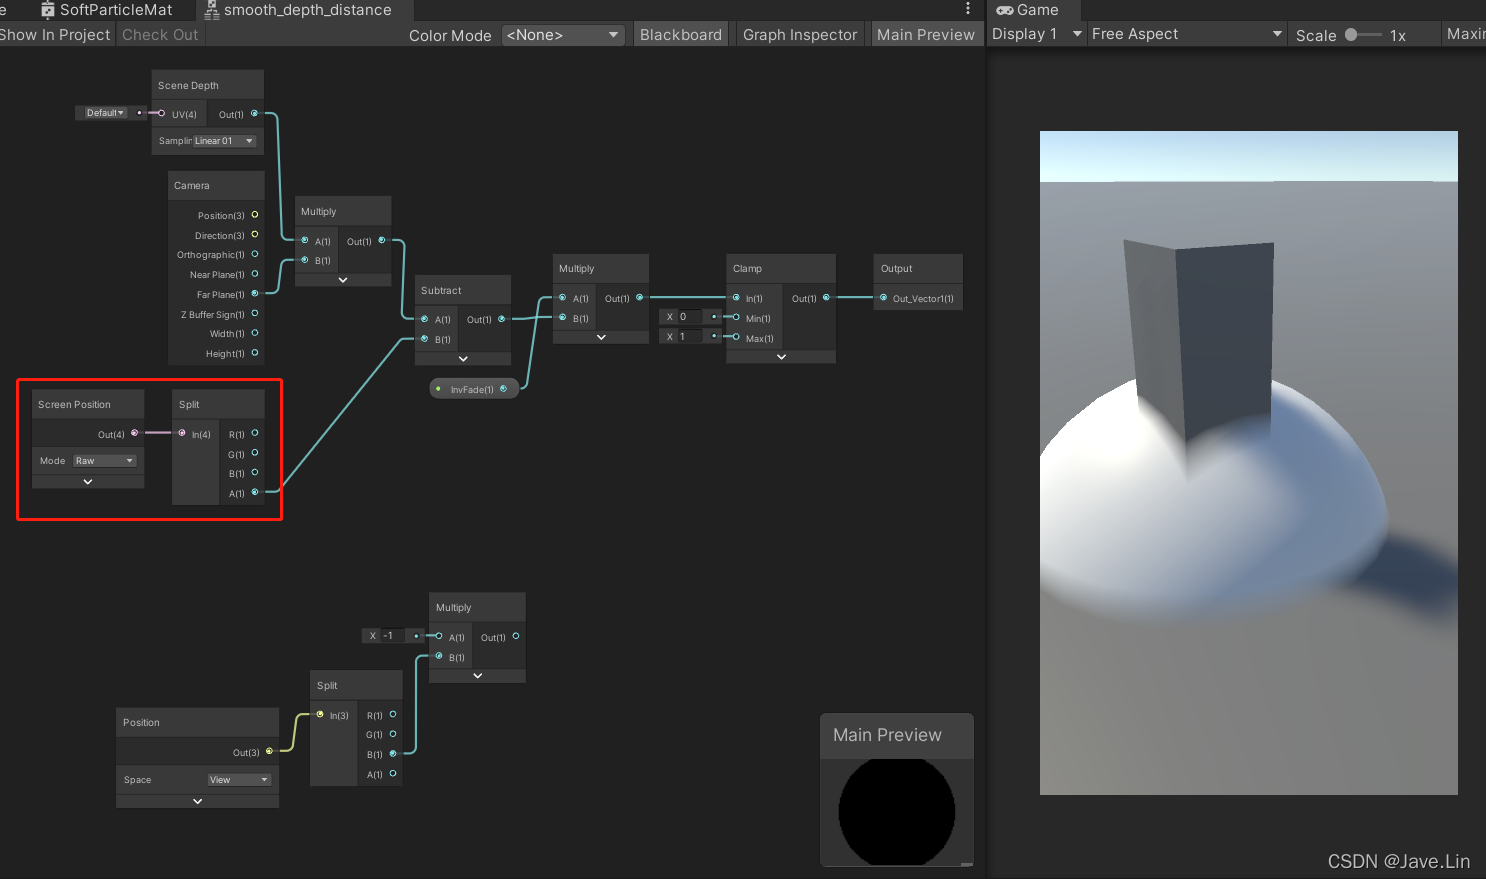Click the InvFade(1) property node output port
Screen dimensions: 1486x879
[x=504, y=388]
